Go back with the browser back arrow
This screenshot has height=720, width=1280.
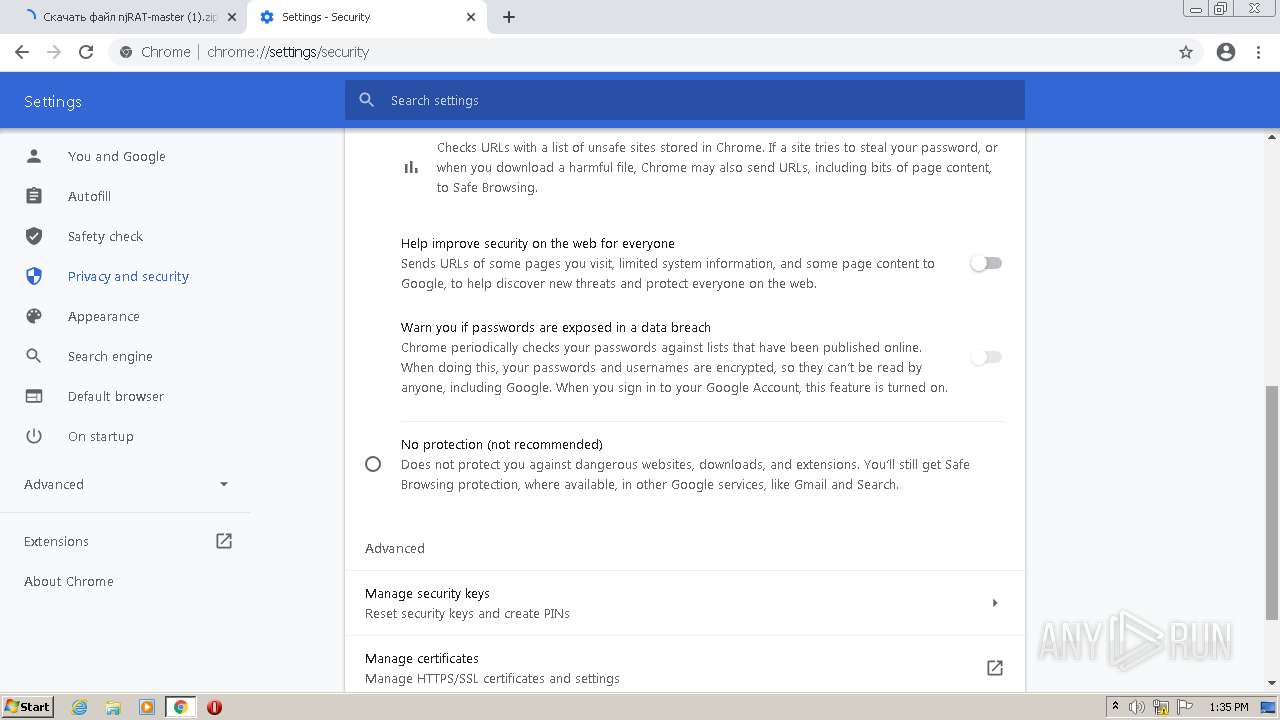click(x=22, y=52)
